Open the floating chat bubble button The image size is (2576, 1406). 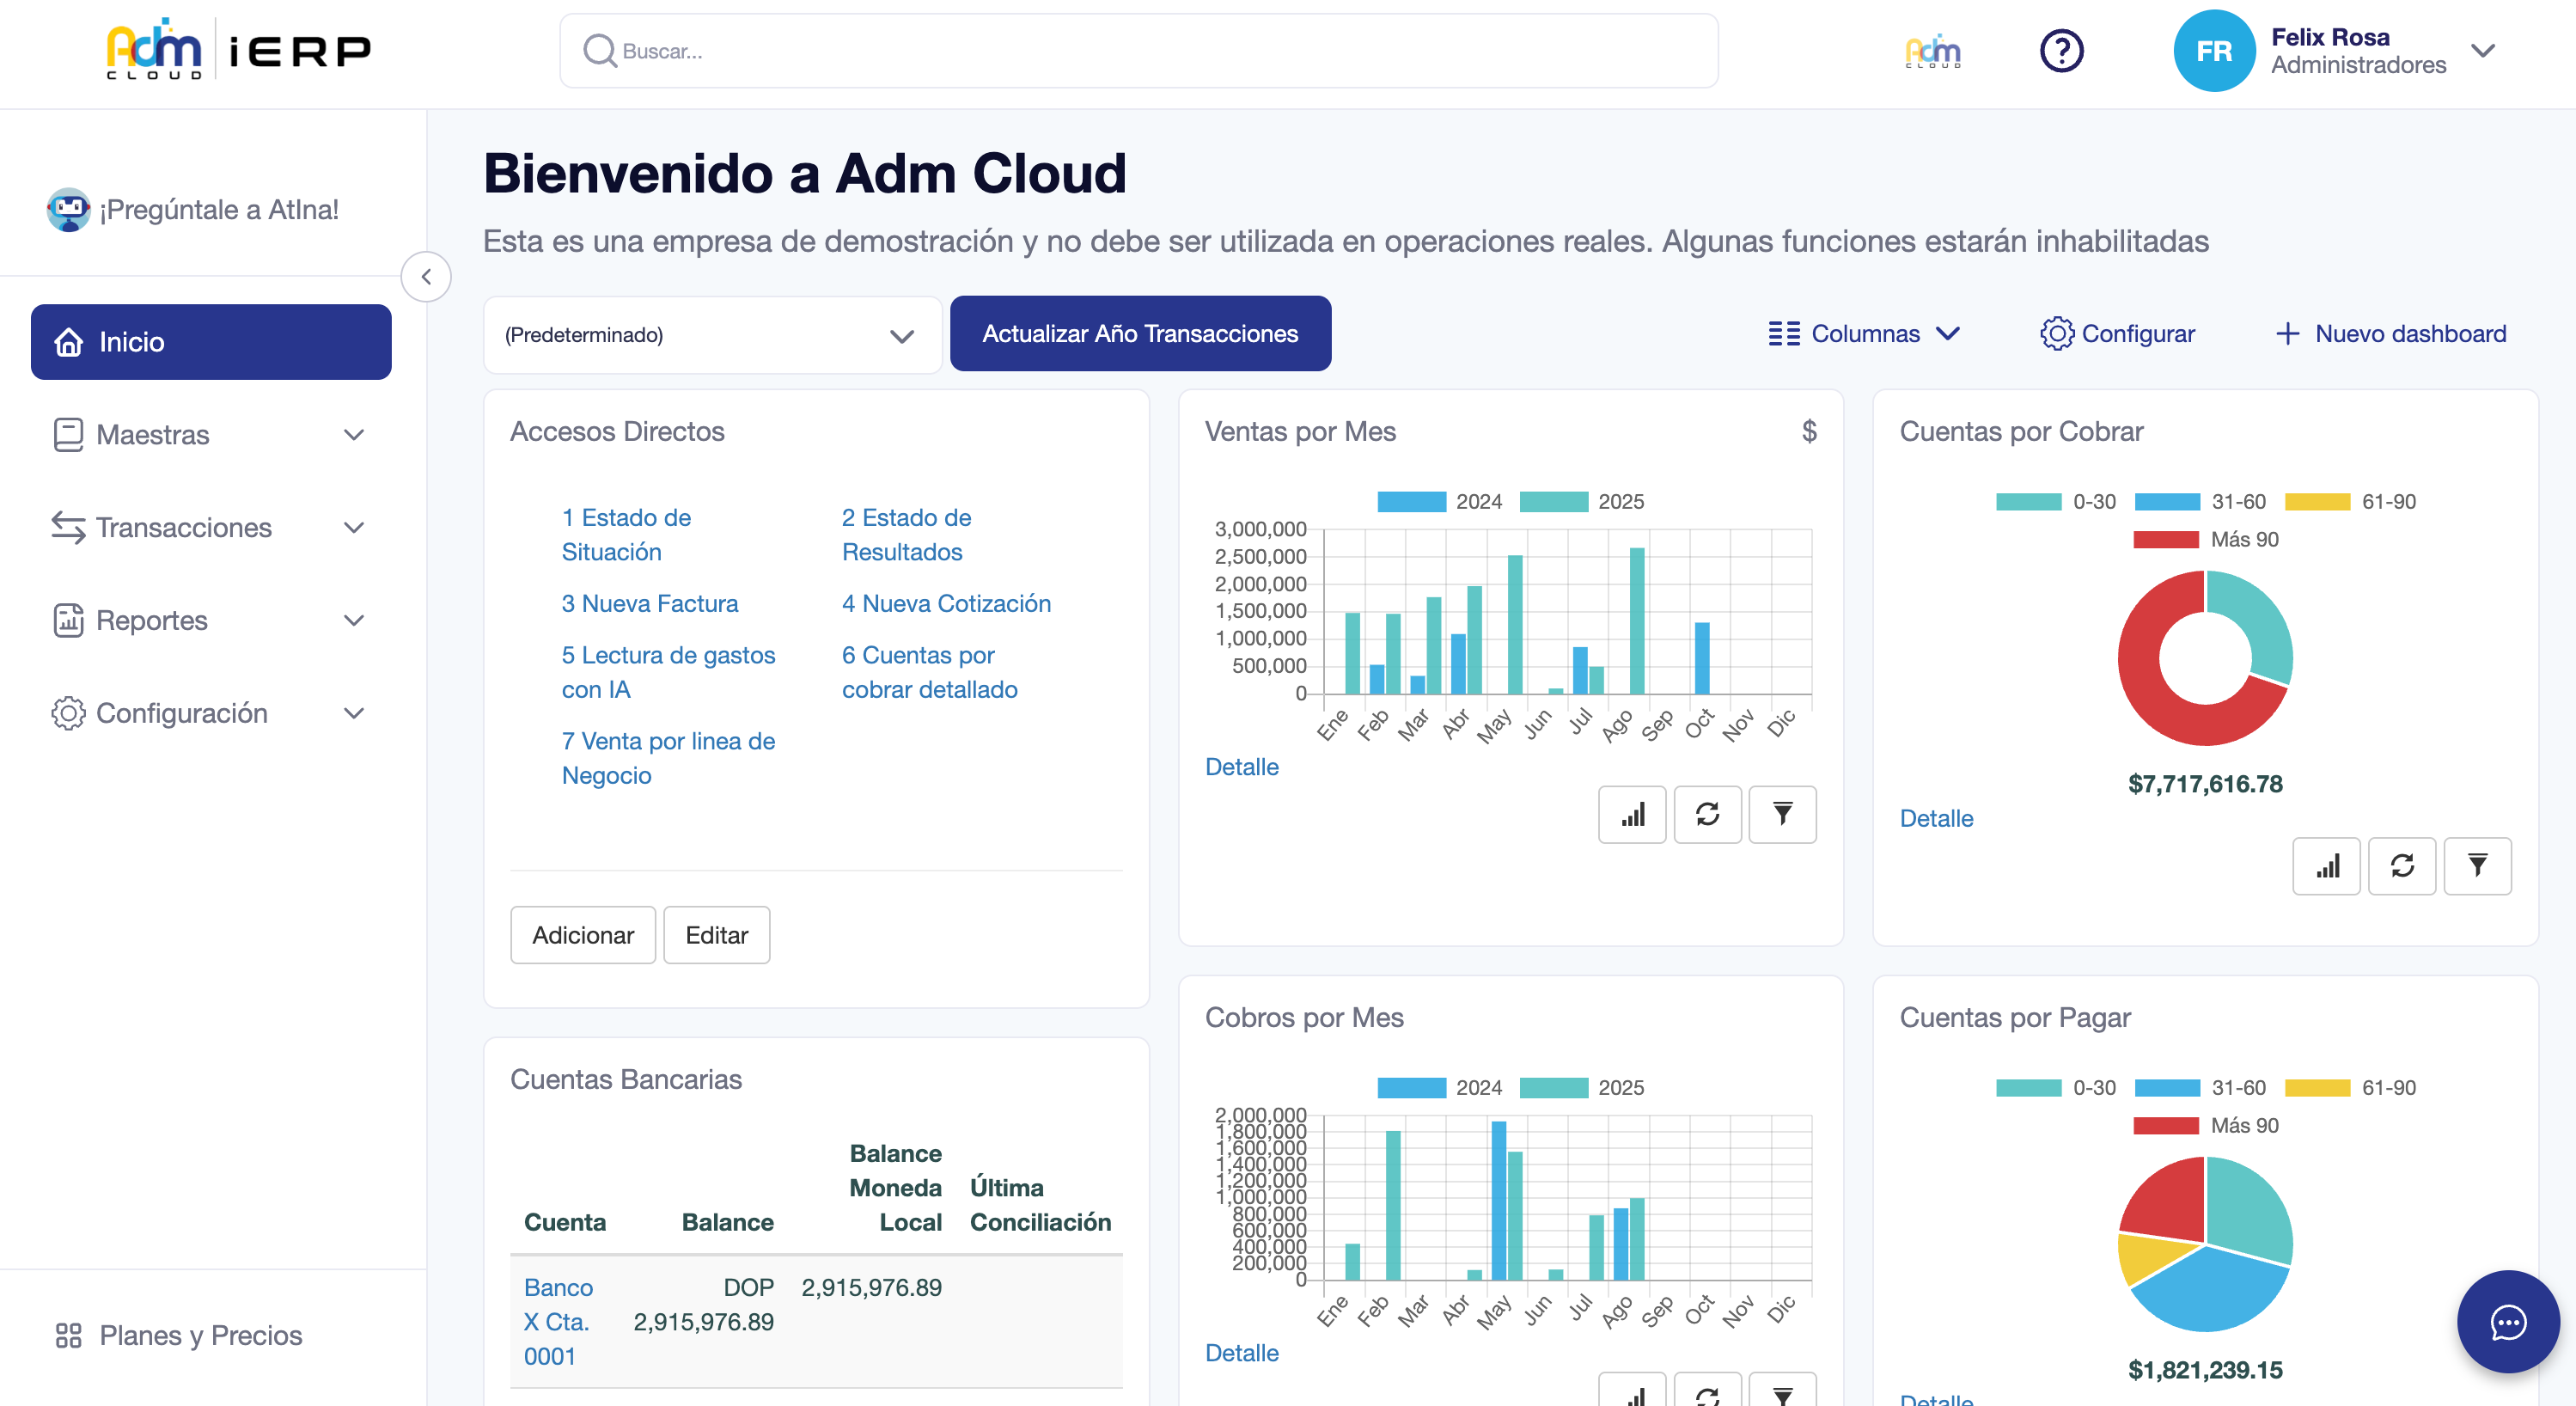pos(2507,1322)
